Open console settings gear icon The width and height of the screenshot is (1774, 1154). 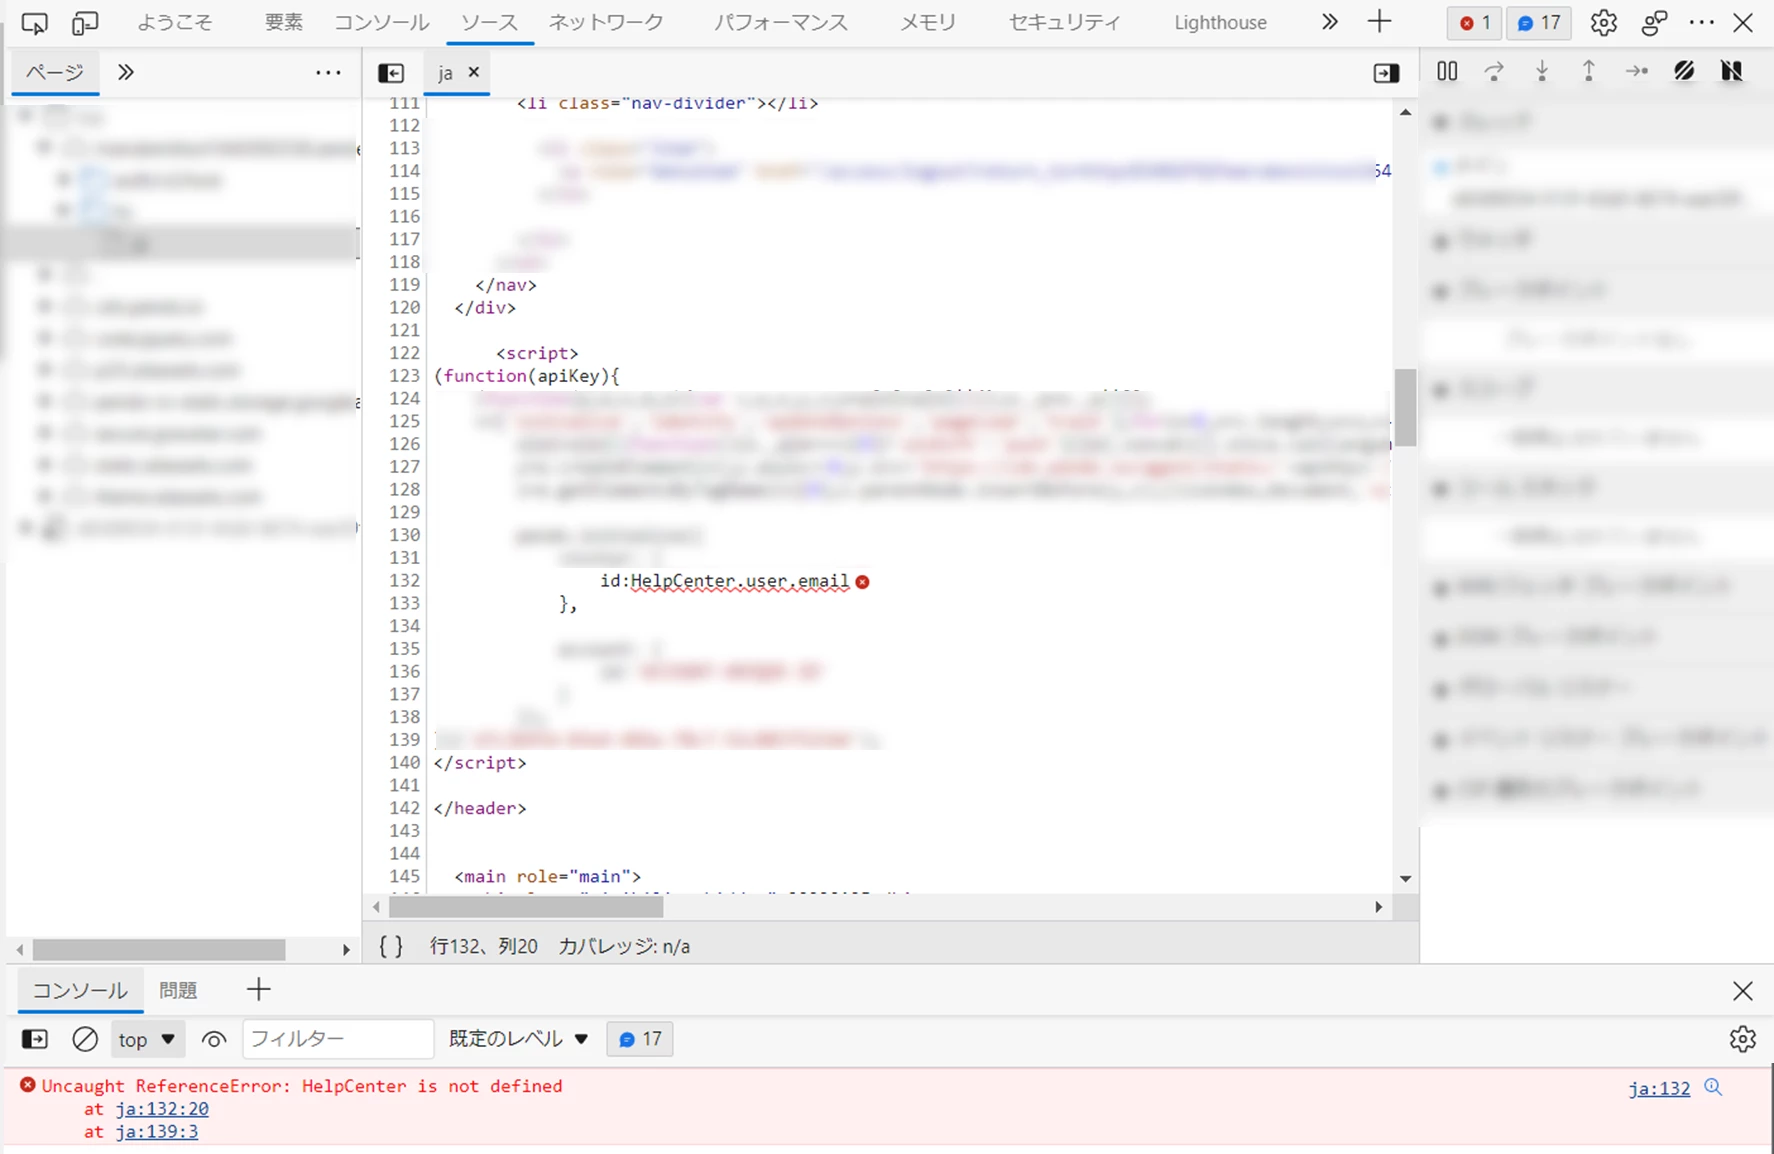pos(1742,1039)
